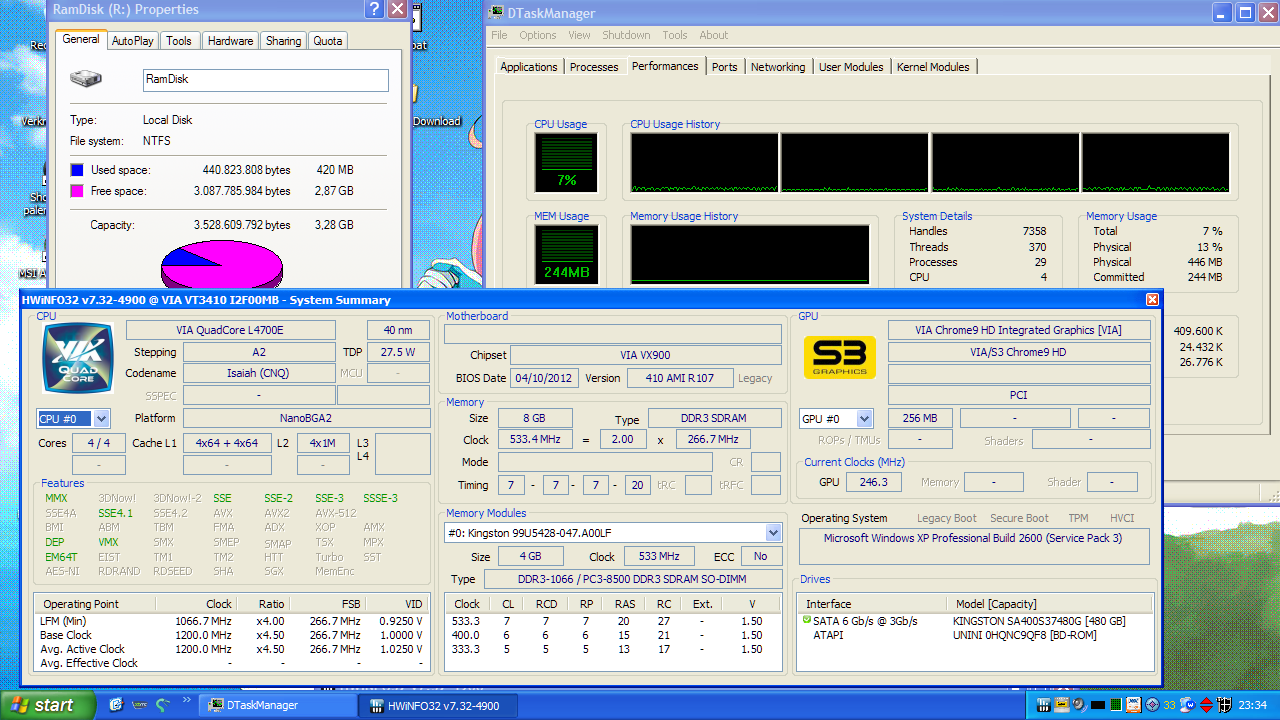Open the Shutdown menu in DTaskManager

click(626, 35)
